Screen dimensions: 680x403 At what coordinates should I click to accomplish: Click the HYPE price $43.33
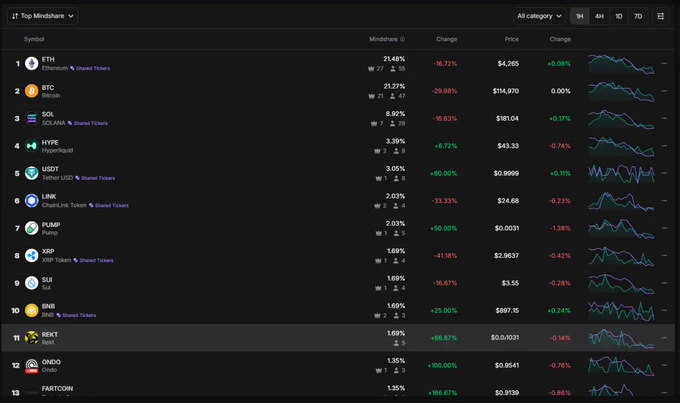coord(508,146)
